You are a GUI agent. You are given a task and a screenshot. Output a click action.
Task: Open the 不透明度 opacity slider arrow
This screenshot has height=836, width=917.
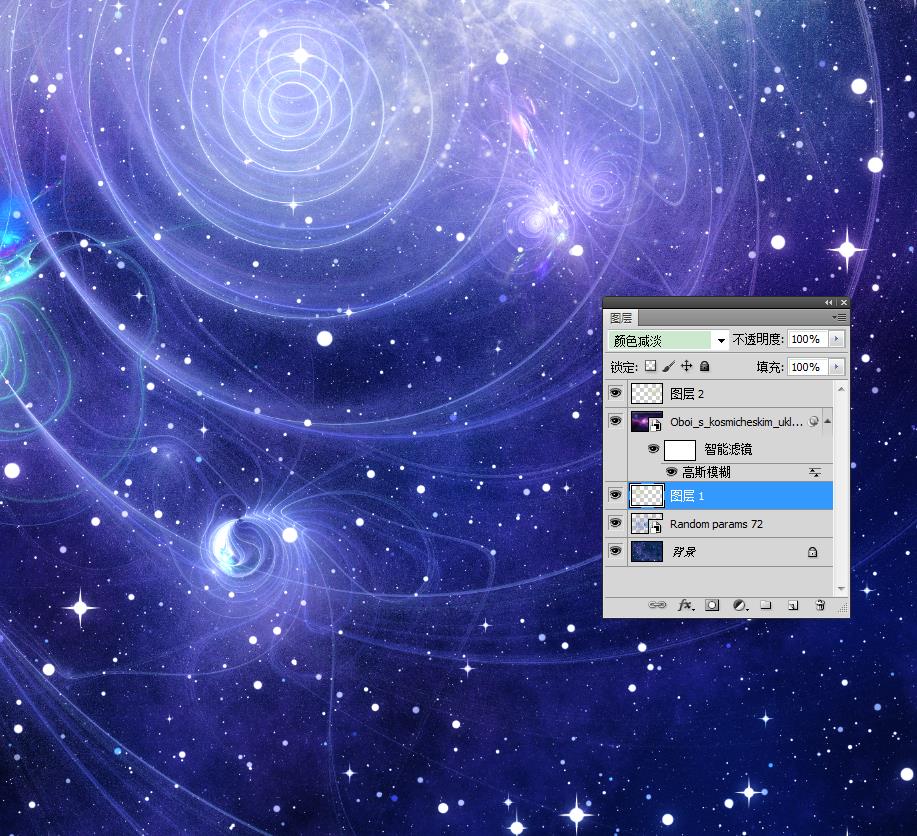pos(836,339)
